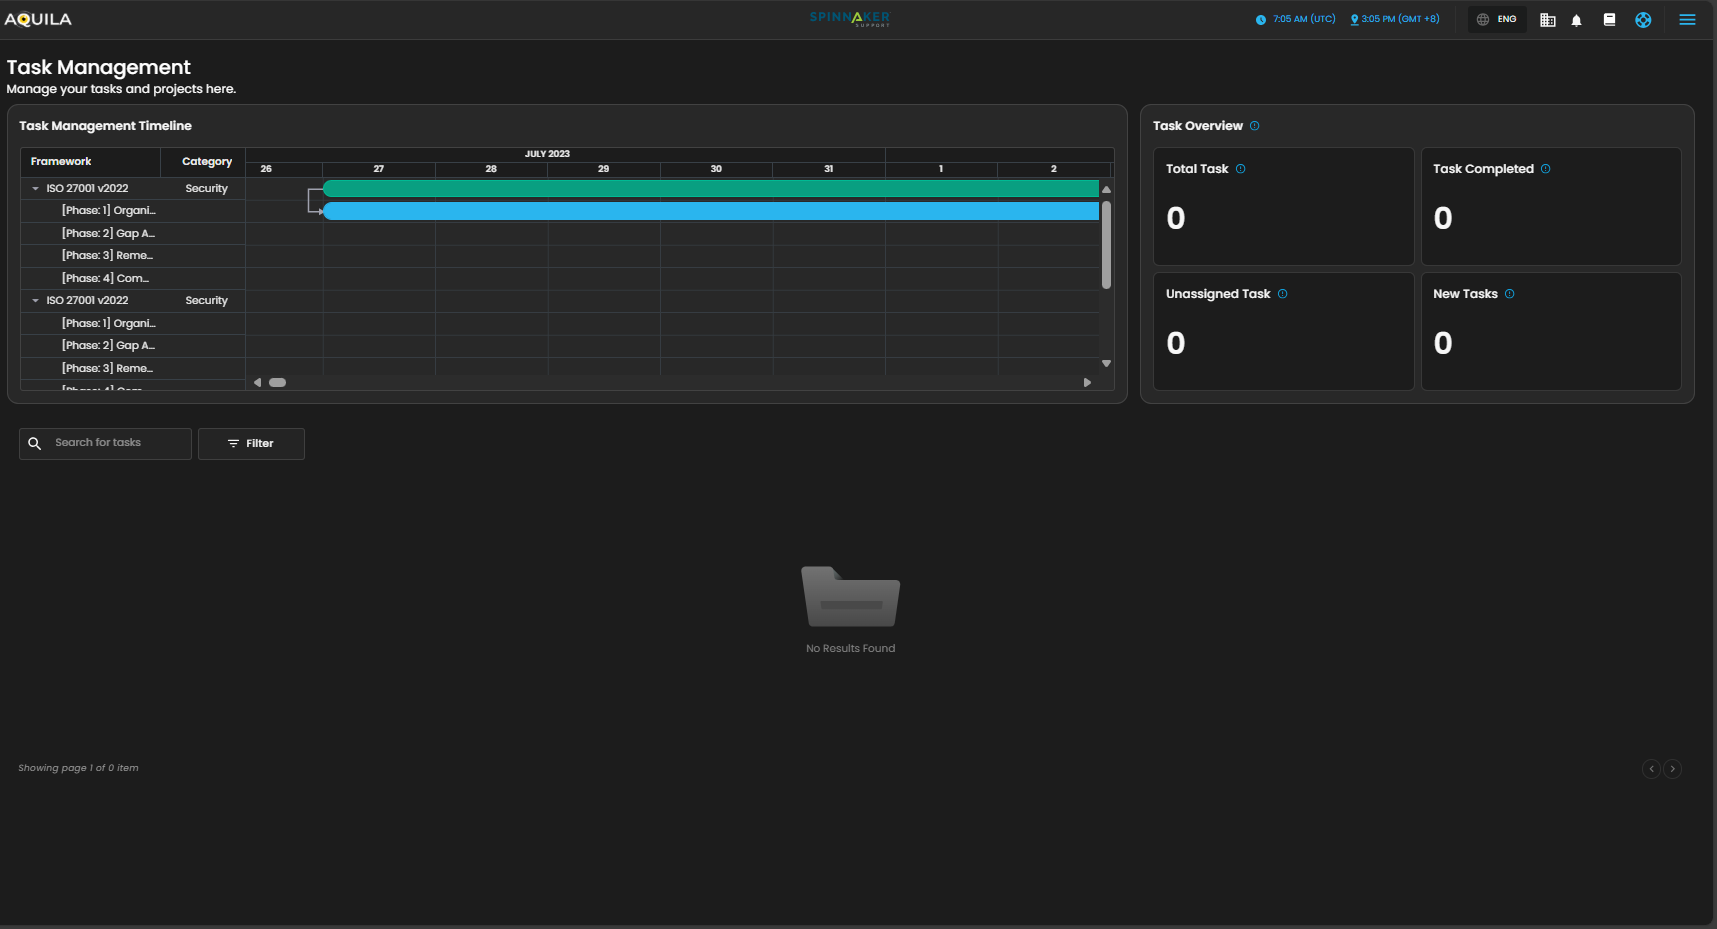The width and height of the screenshot is (1717, 929).
Task: Open the notifications bell
Action: point(1577,20)
